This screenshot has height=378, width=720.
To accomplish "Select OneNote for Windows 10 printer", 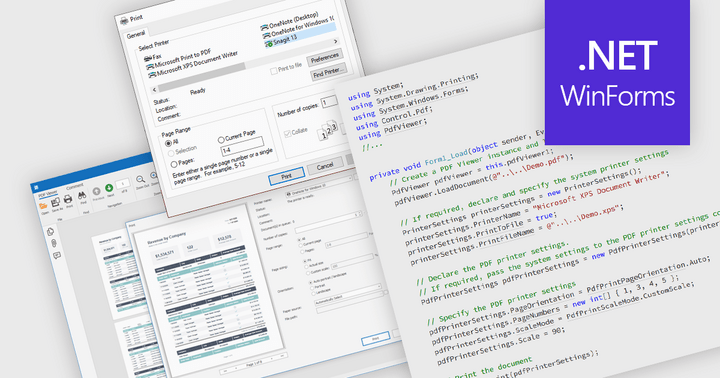I will (298, 27).
